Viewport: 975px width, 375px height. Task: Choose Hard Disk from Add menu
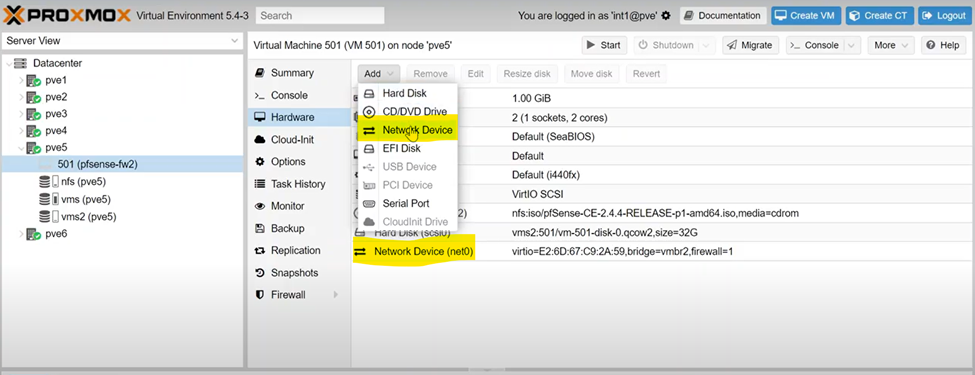click(407, 93)
